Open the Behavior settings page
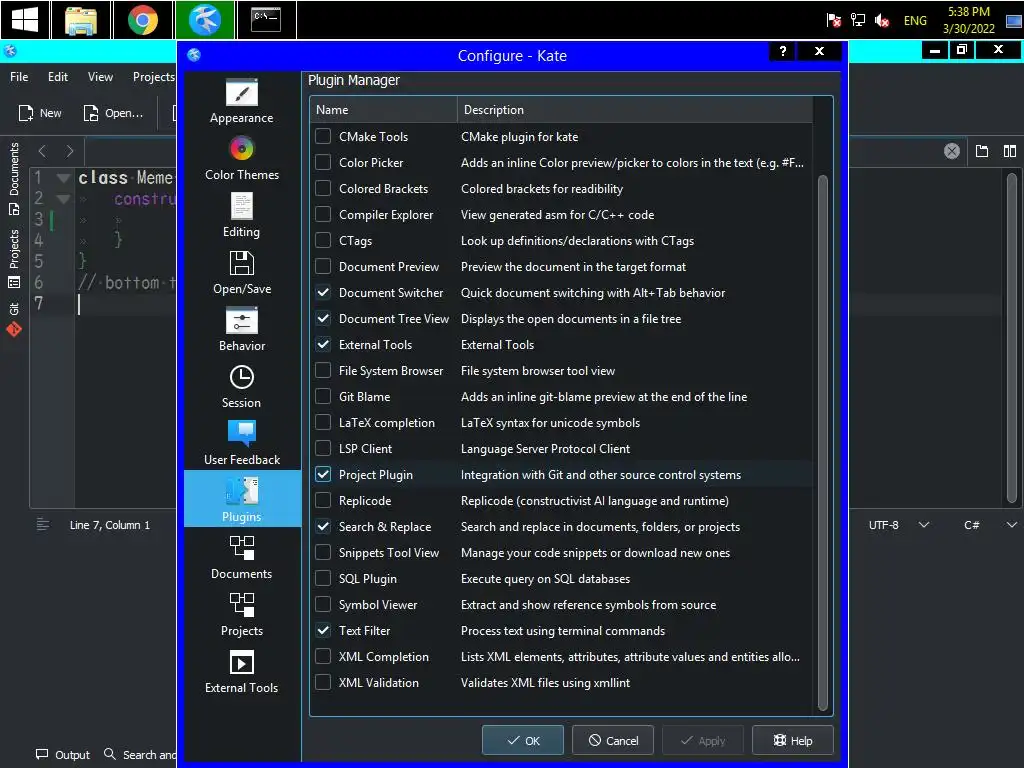This screenshot has height=768, width=1024. tap(242, 329)
